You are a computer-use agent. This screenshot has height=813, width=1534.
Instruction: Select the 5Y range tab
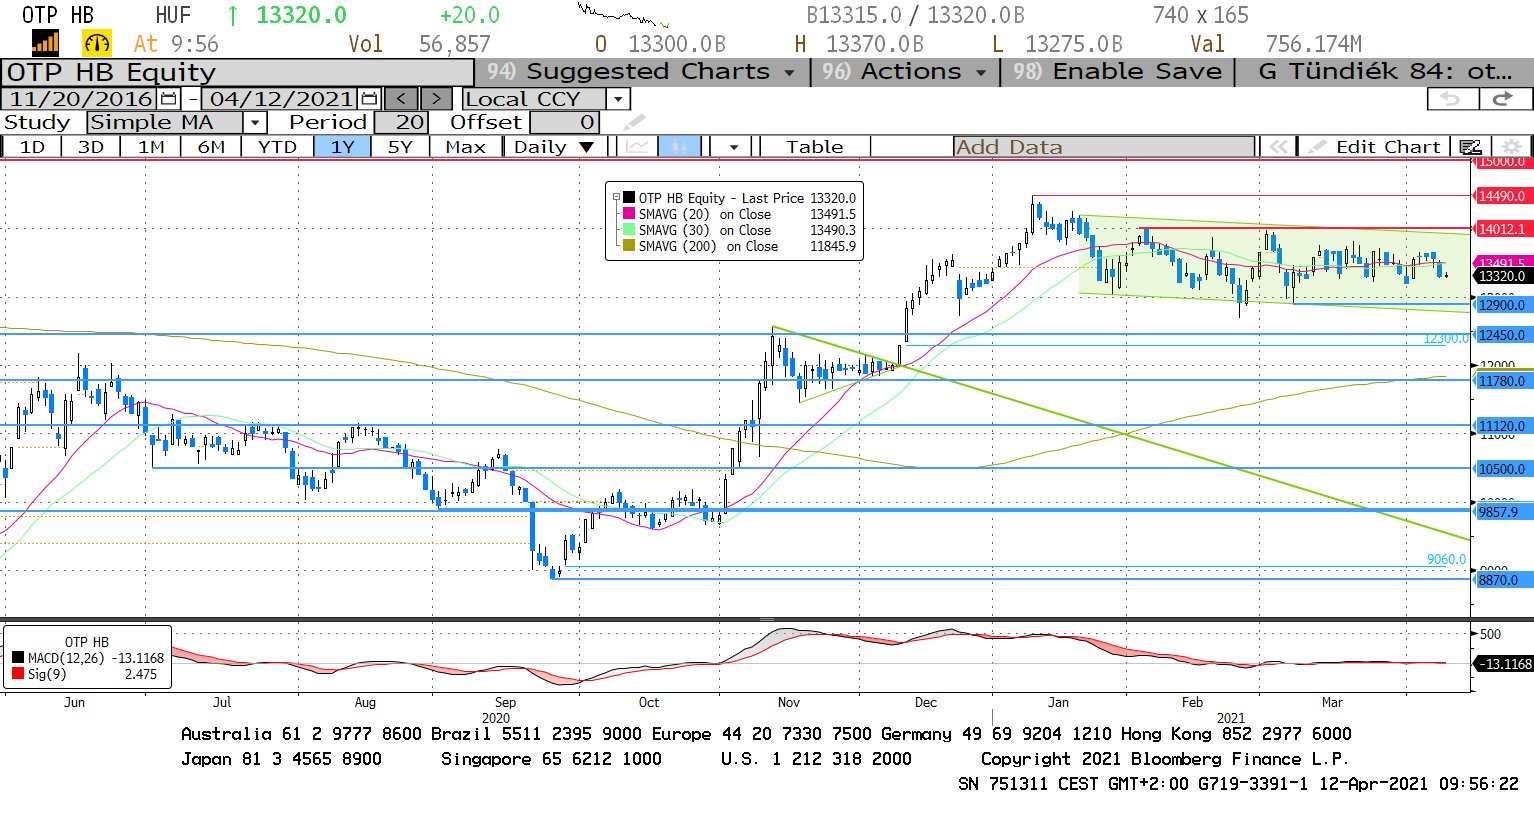(x=400, y=147)
